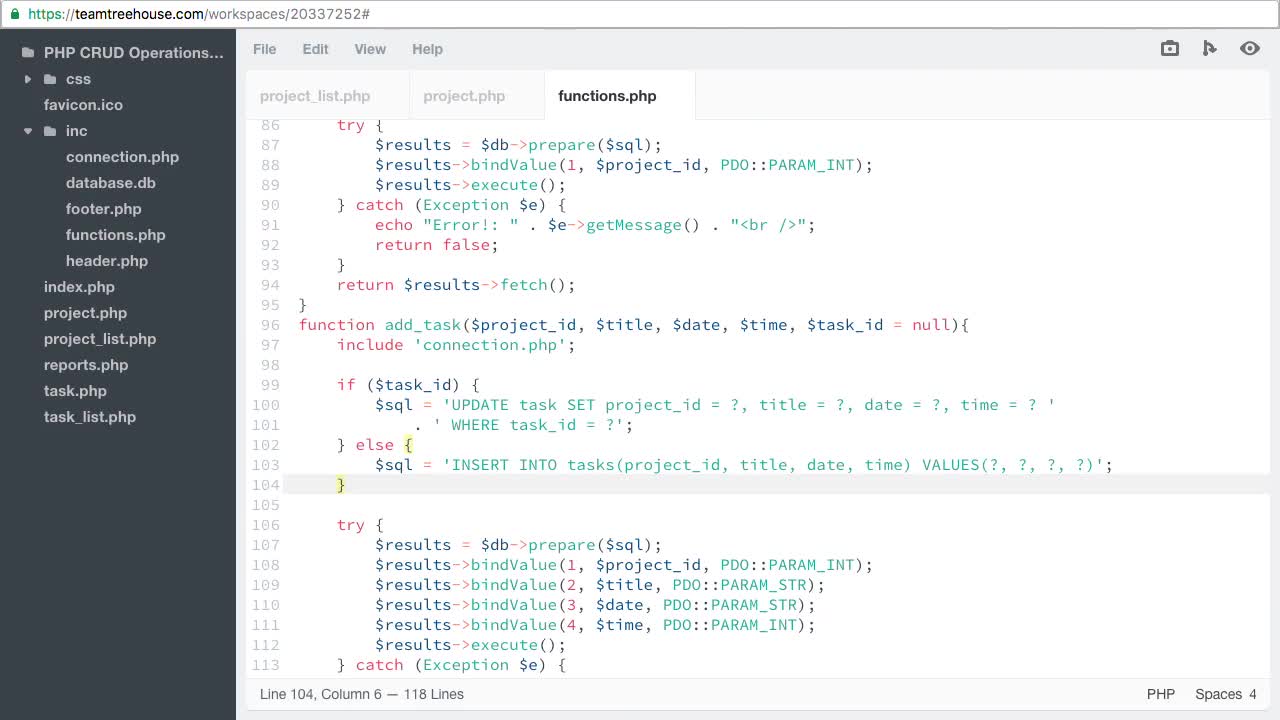
Task: Change the PHP language mode in status bar
Action: click(1161, 694)
